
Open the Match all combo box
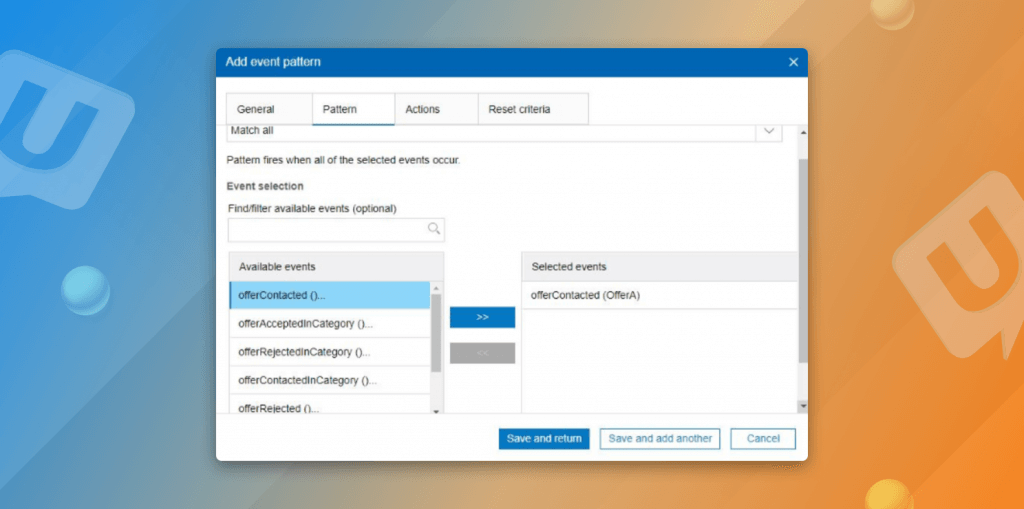click(x=490, y=131)
